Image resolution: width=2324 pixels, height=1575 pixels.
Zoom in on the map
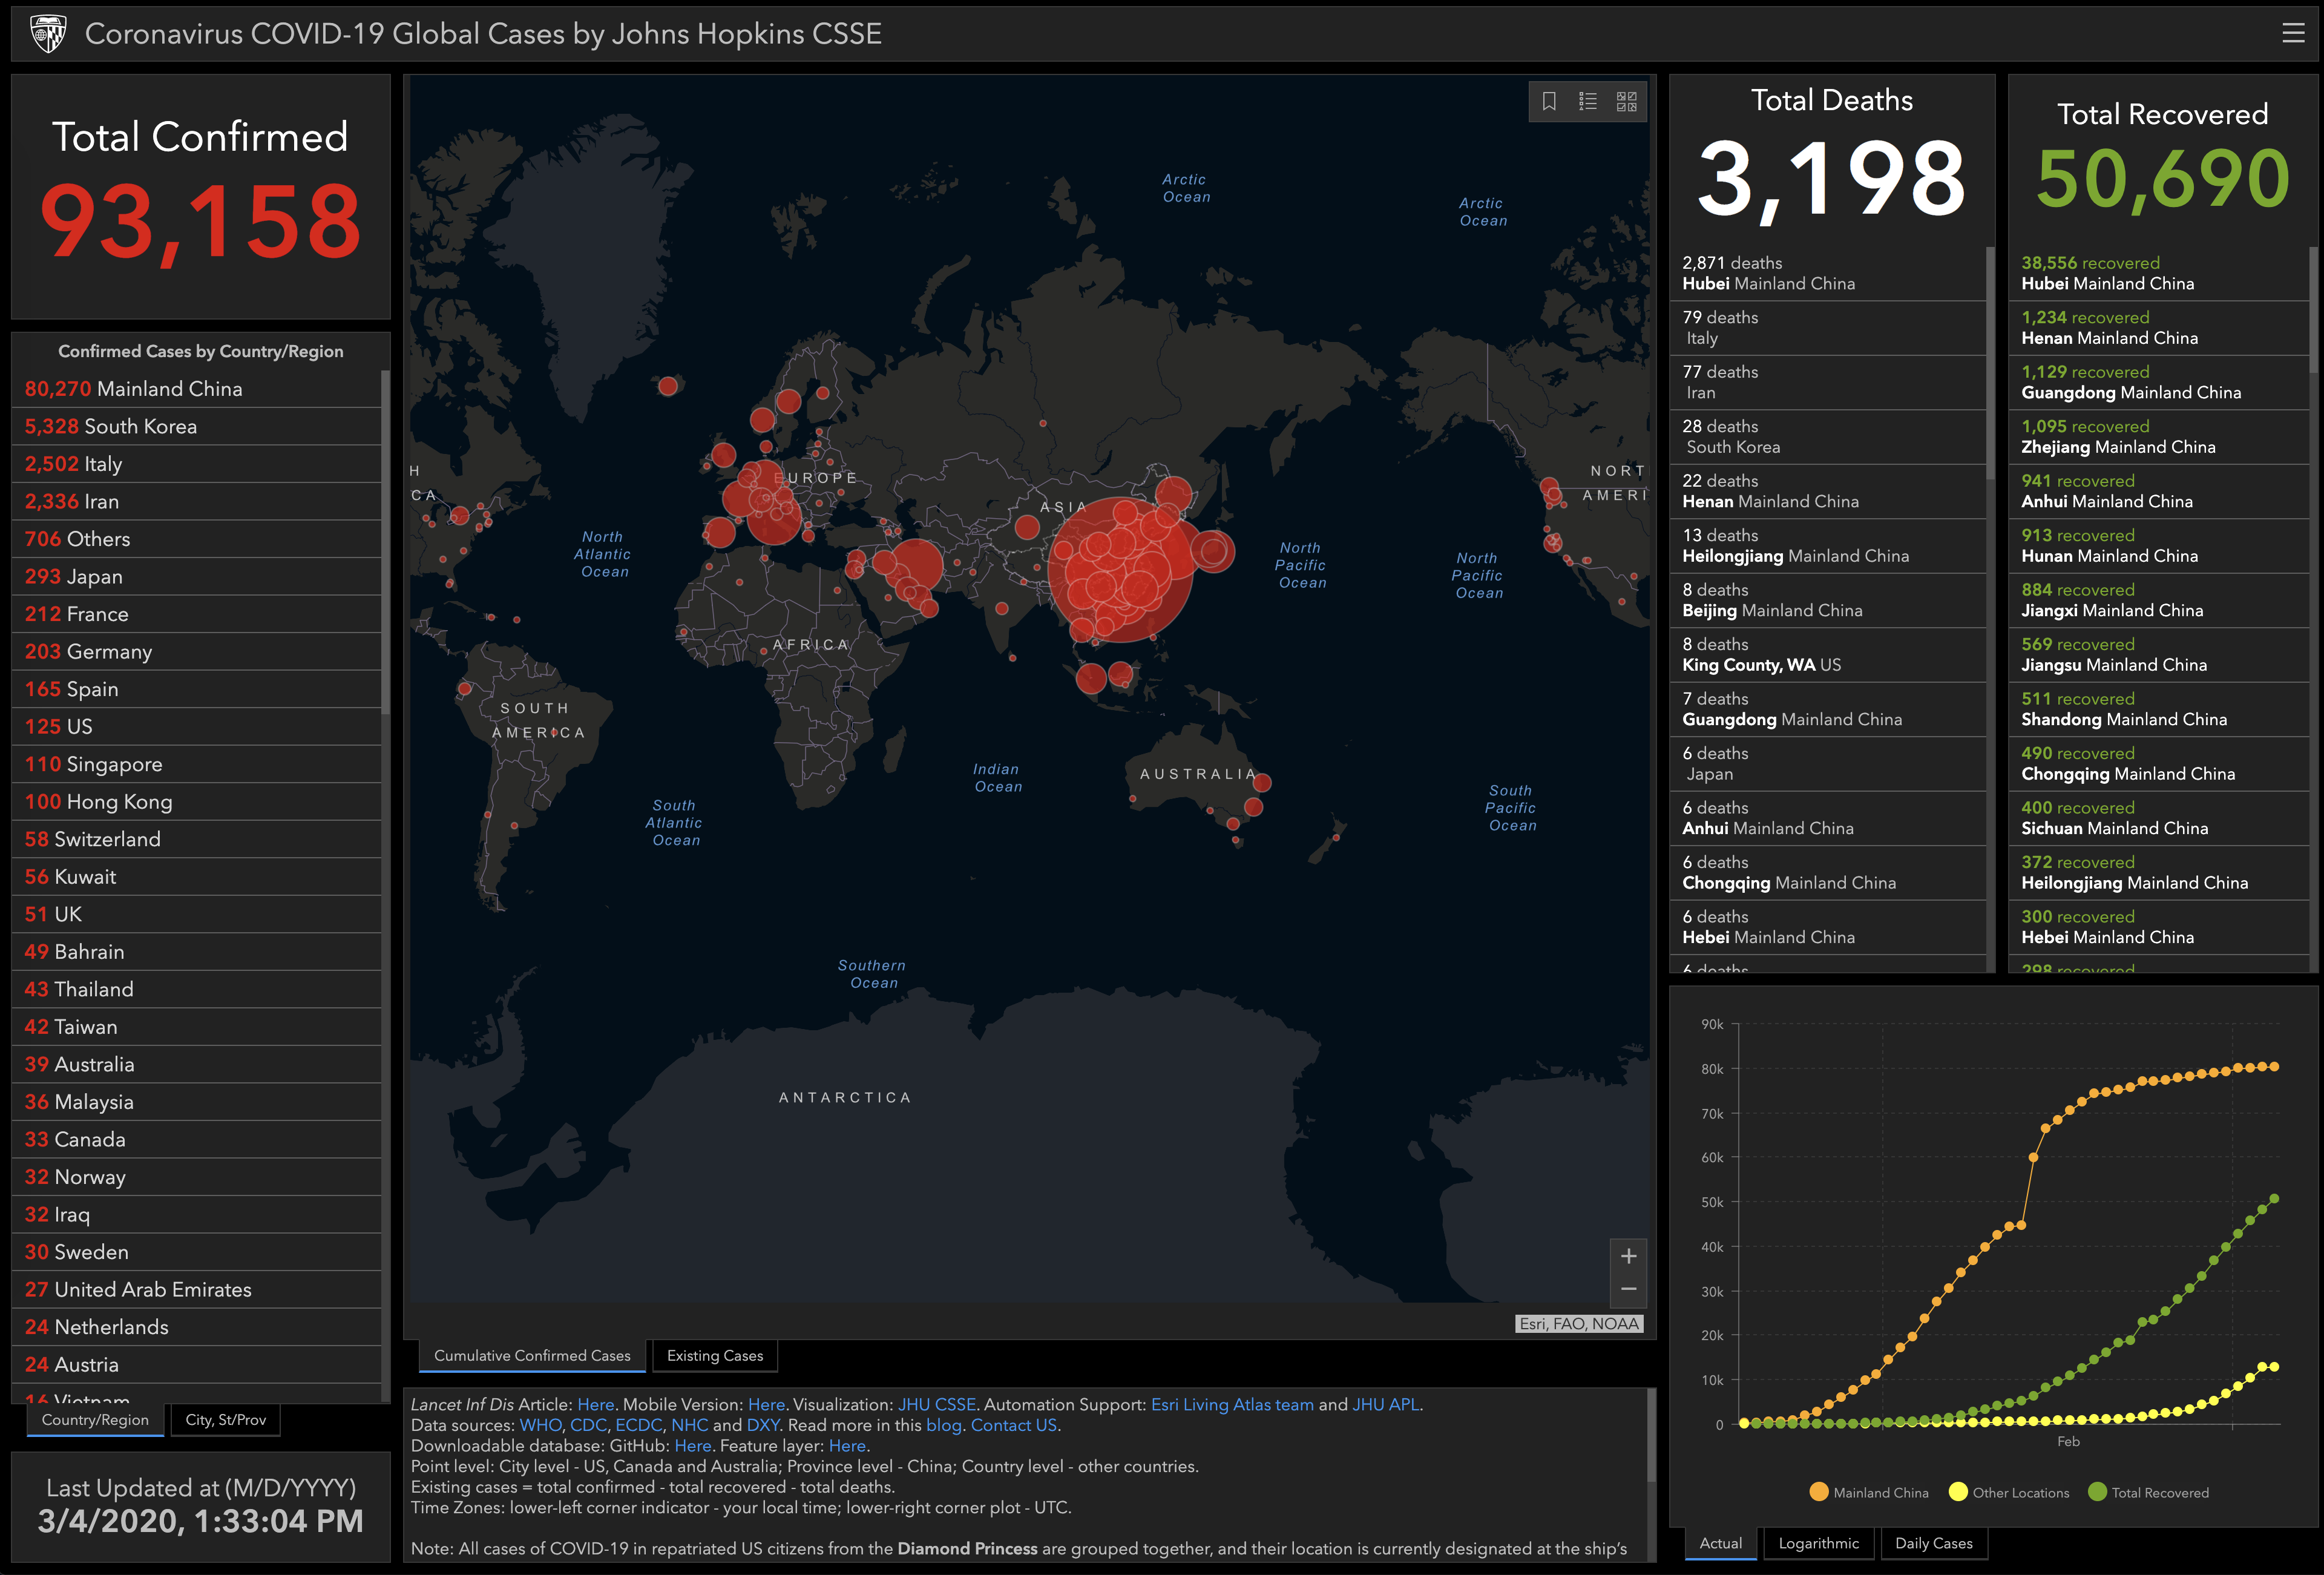coord(1628,1256)
